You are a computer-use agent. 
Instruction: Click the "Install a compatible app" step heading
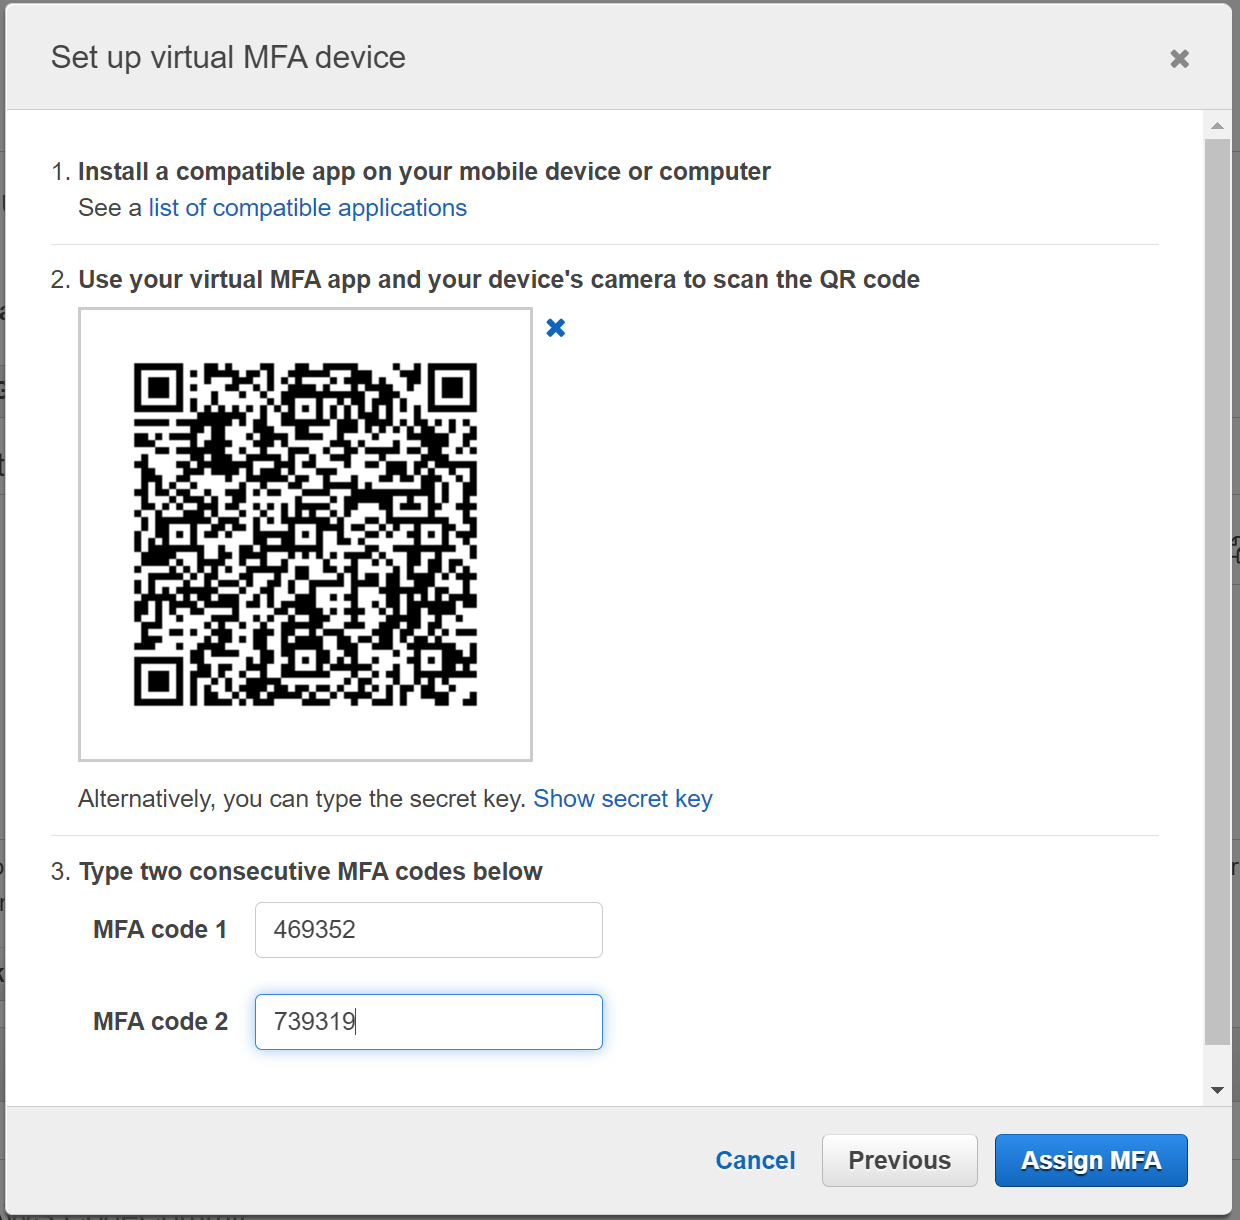pyautogui.click(x=424, y=172)
